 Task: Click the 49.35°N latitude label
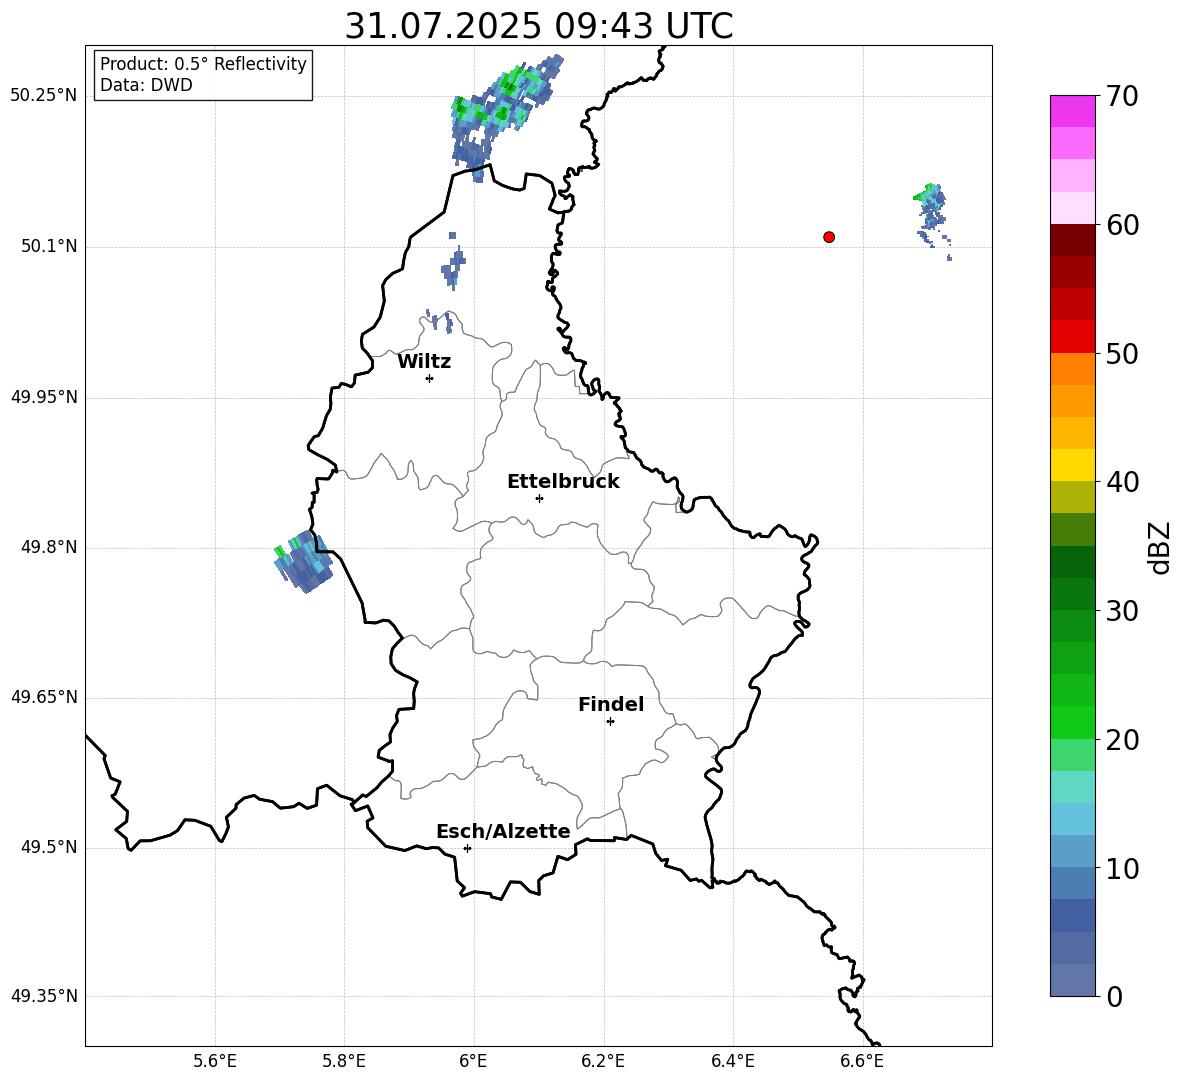pos(44,996)
